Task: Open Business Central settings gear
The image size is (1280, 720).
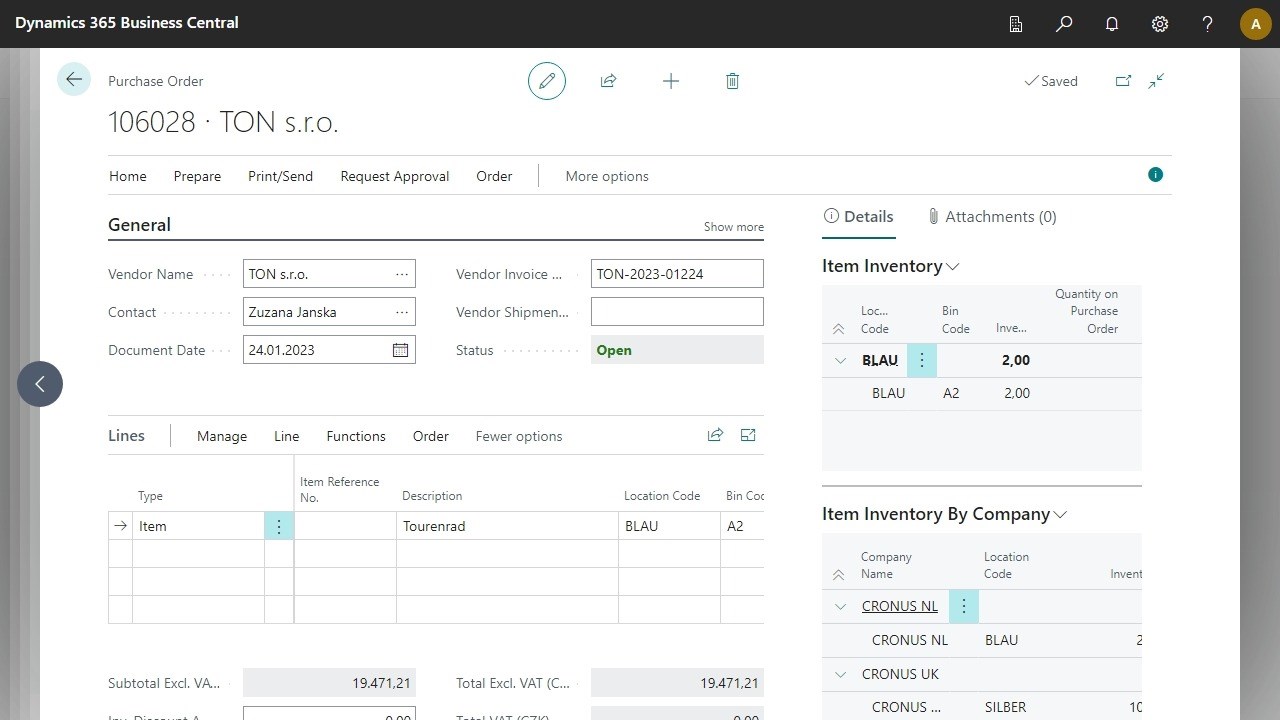Action: coord(1159,23)
